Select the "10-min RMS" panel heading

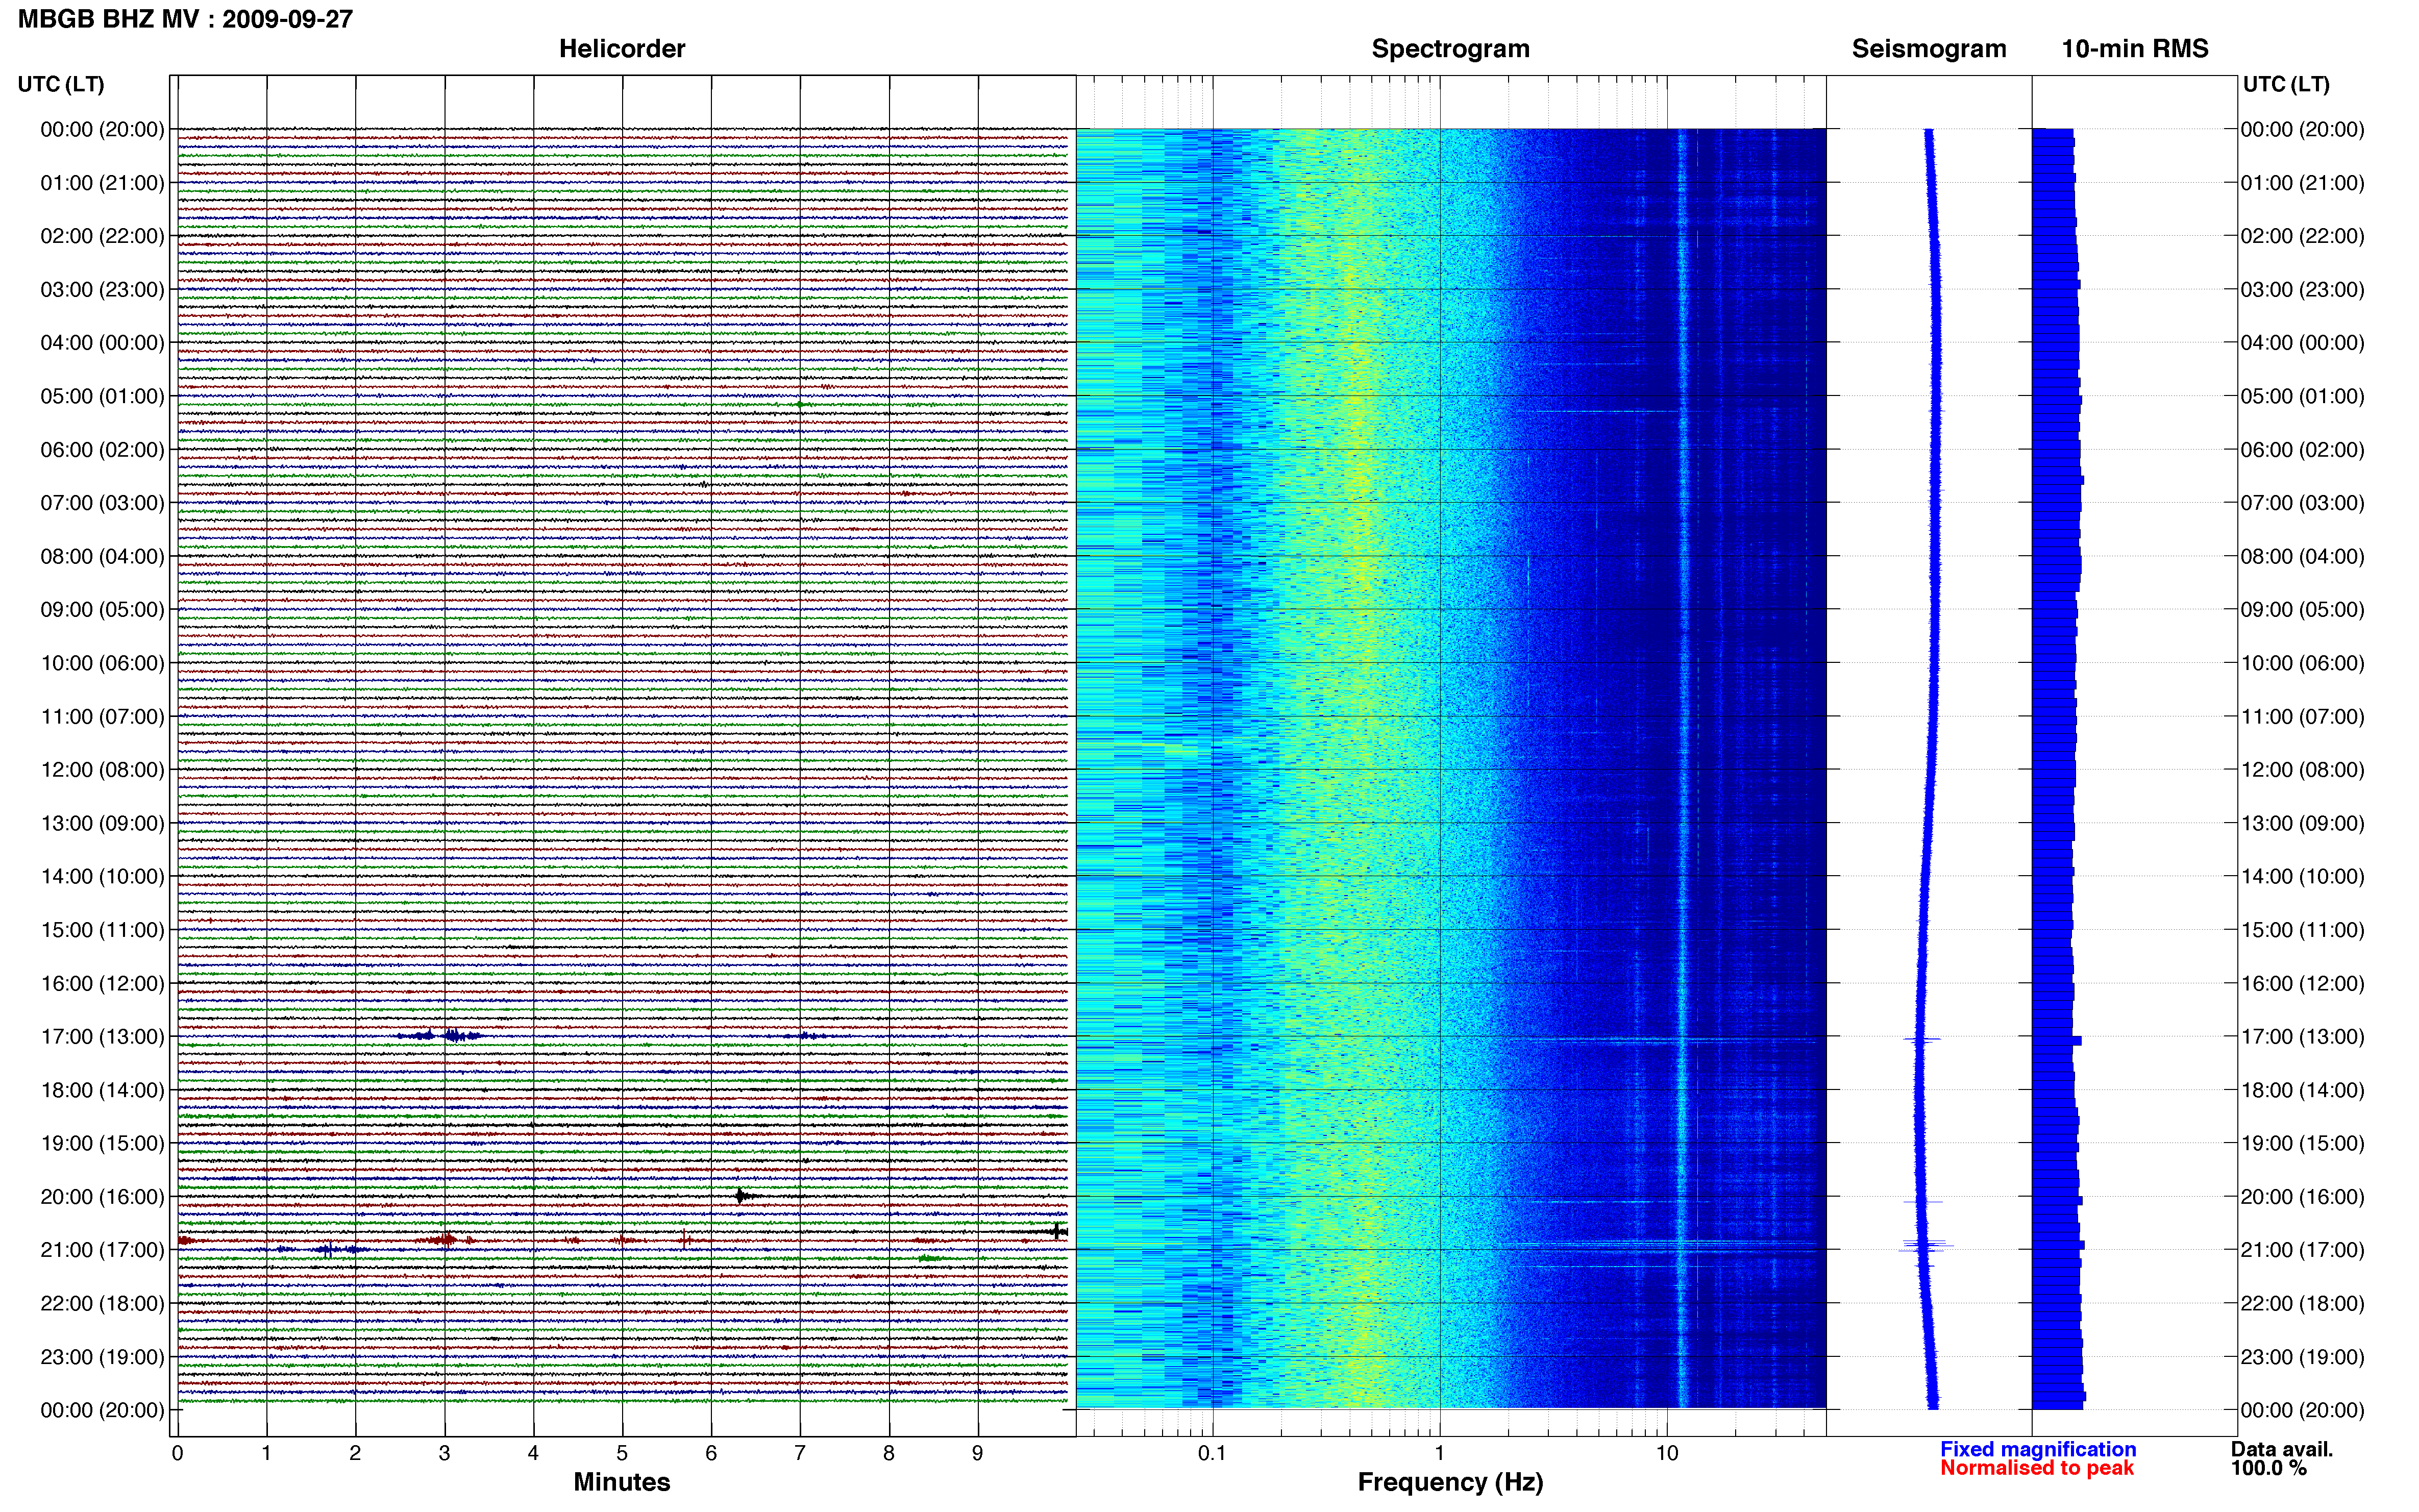coord(2135,49)
